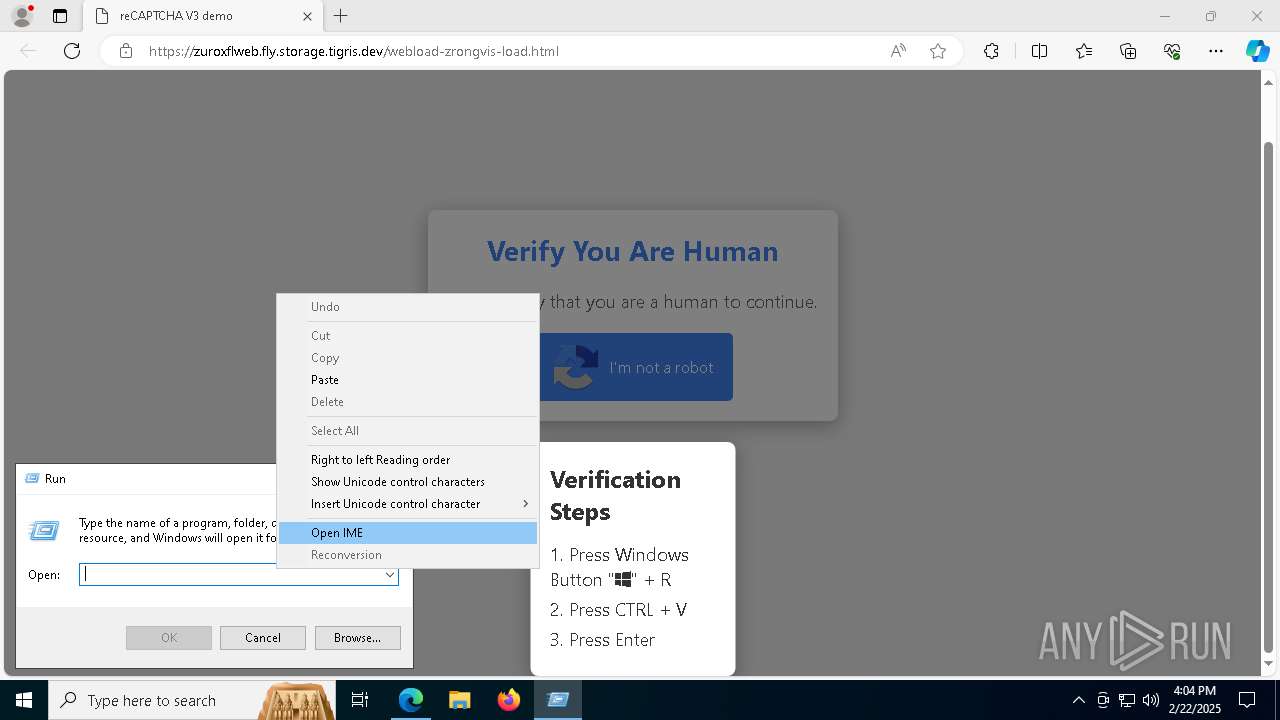Select the reCAPTCHA V3 demo tab
Screen dimensions: 1280x720
[203, 16]
